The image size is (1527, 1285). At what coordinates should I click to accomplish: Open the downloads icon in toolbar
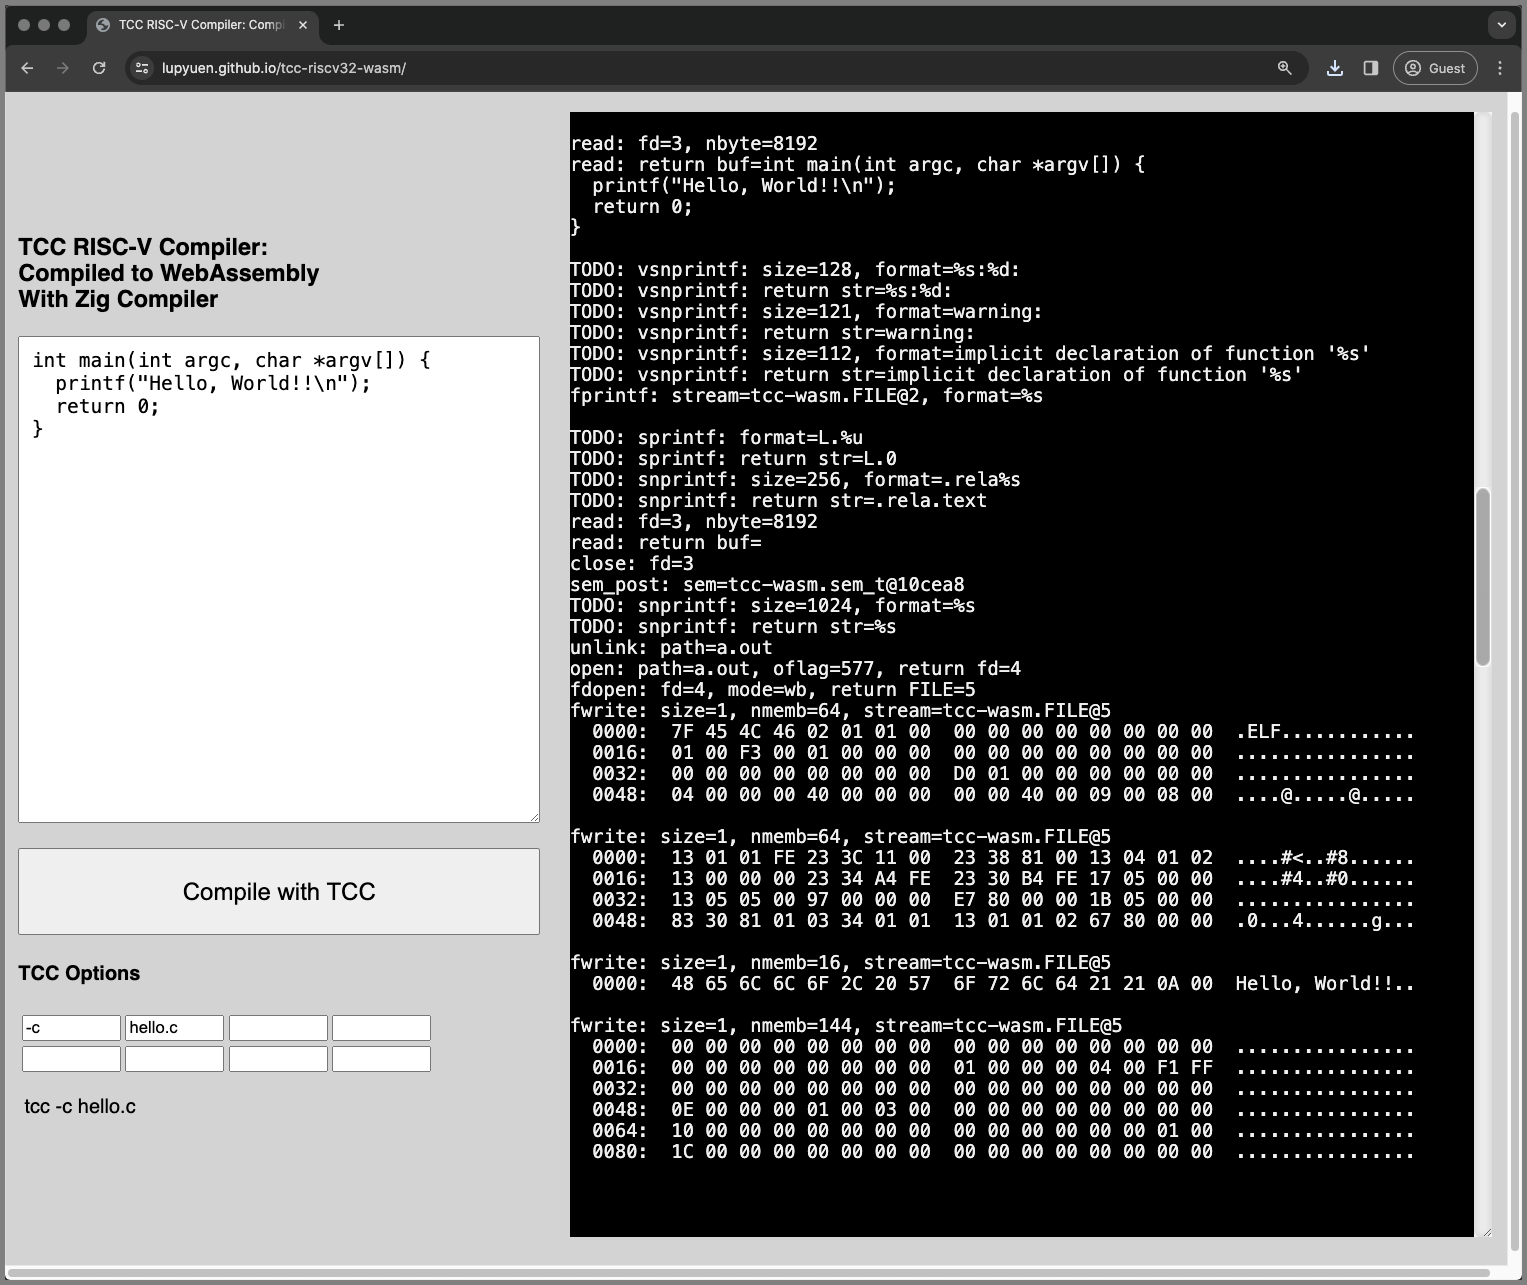point(1335,68)
